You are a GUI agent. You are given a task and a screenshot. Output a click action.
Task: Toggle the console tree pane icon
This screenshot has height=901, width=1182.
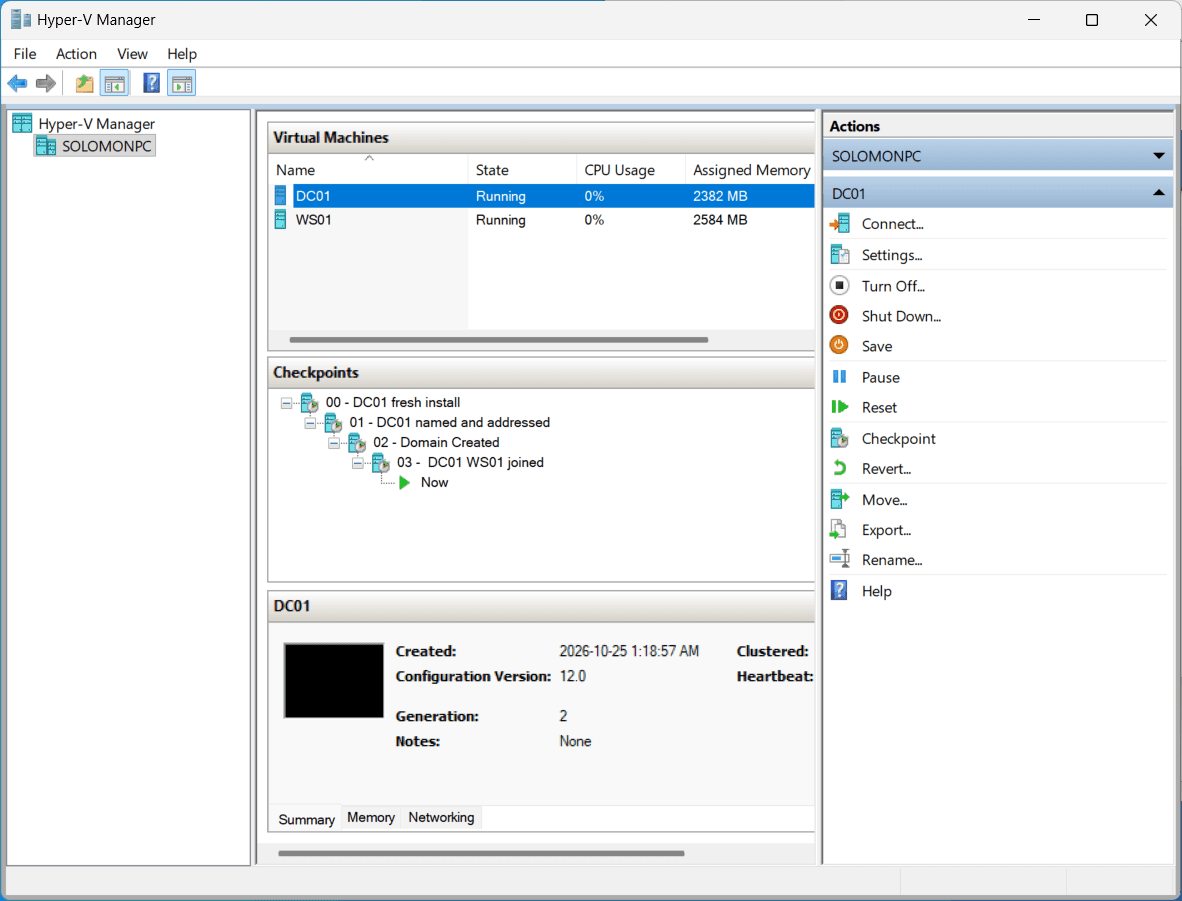tap(115, 83)
